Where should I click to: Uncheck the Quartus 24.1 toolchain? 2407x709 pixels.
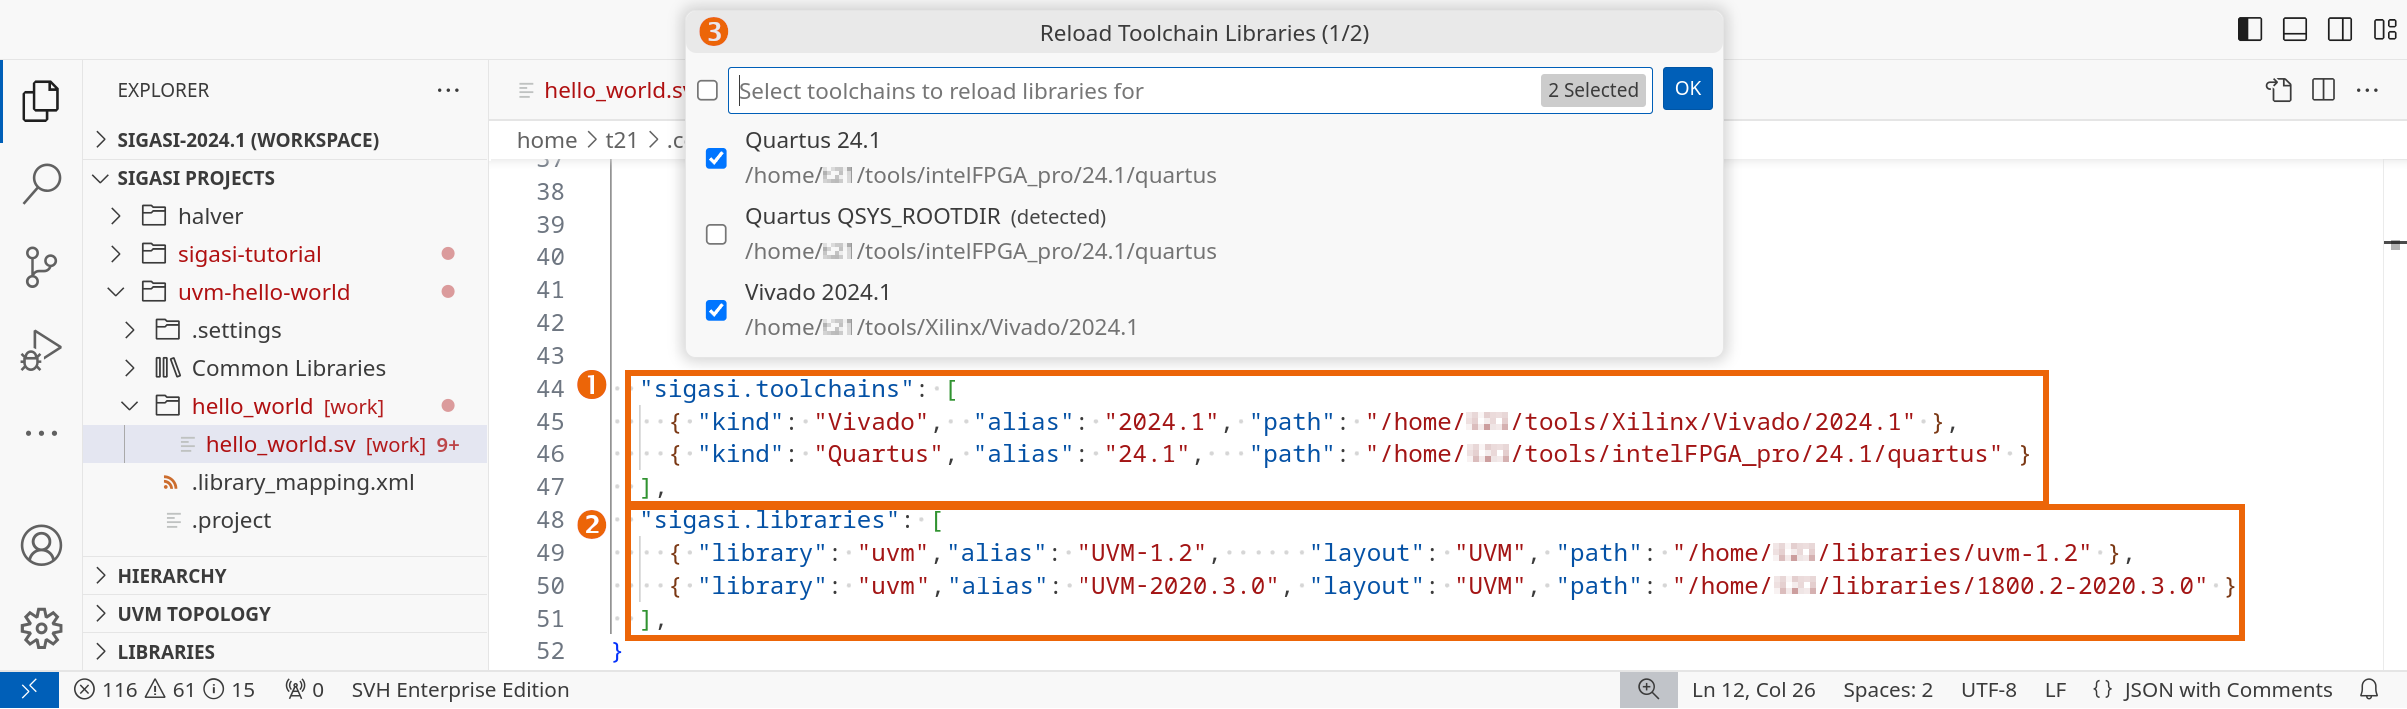coord(716,158)
